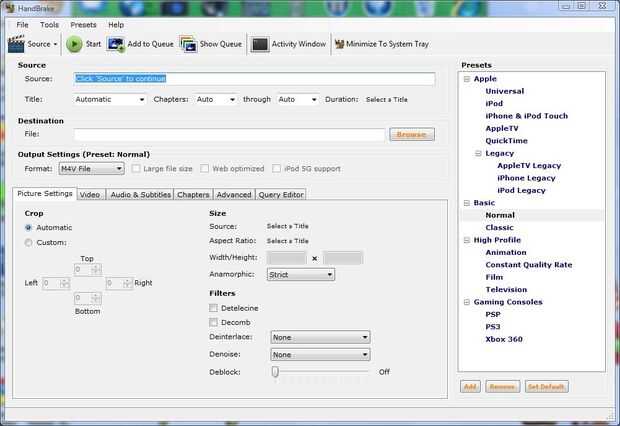Select the QuickTime preset
Screen dimensions: 620x426
pyautogui.click(x=507, y=141)
